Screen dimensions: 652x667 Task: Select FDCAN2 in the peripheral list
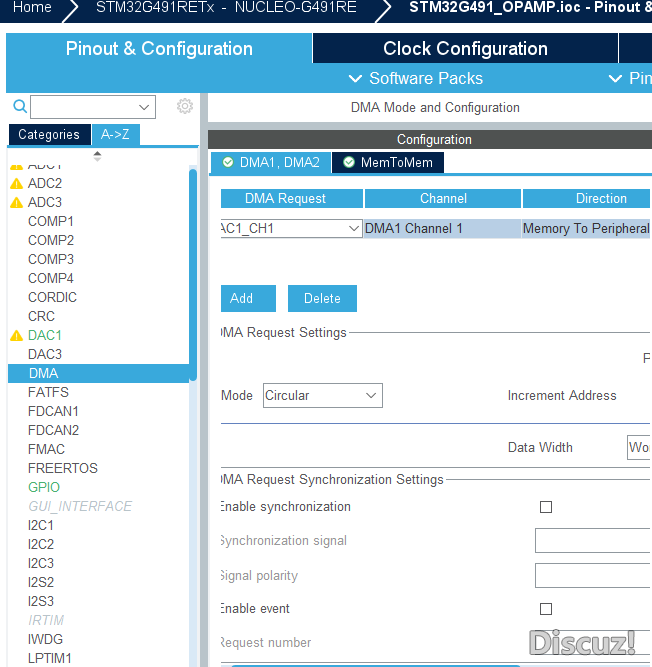[x=53, y=430]
